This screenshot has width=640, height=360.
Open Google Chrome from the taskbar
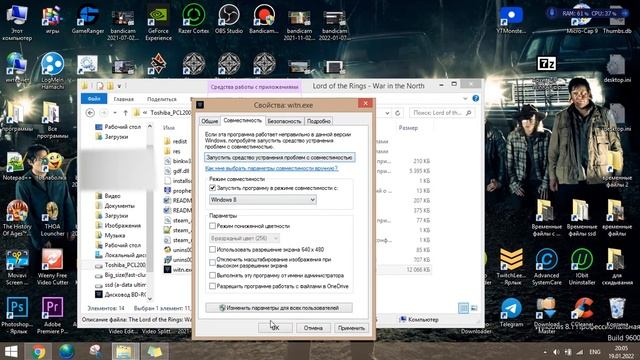click(x=39, y=351)
